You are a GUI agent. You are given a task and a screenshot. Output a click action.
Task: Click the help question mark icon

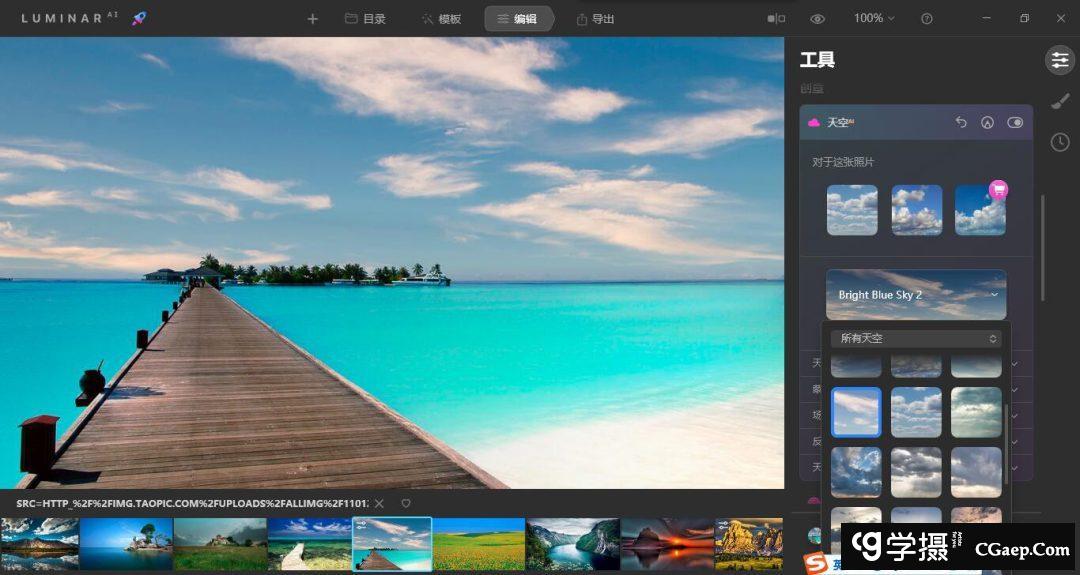927,19
